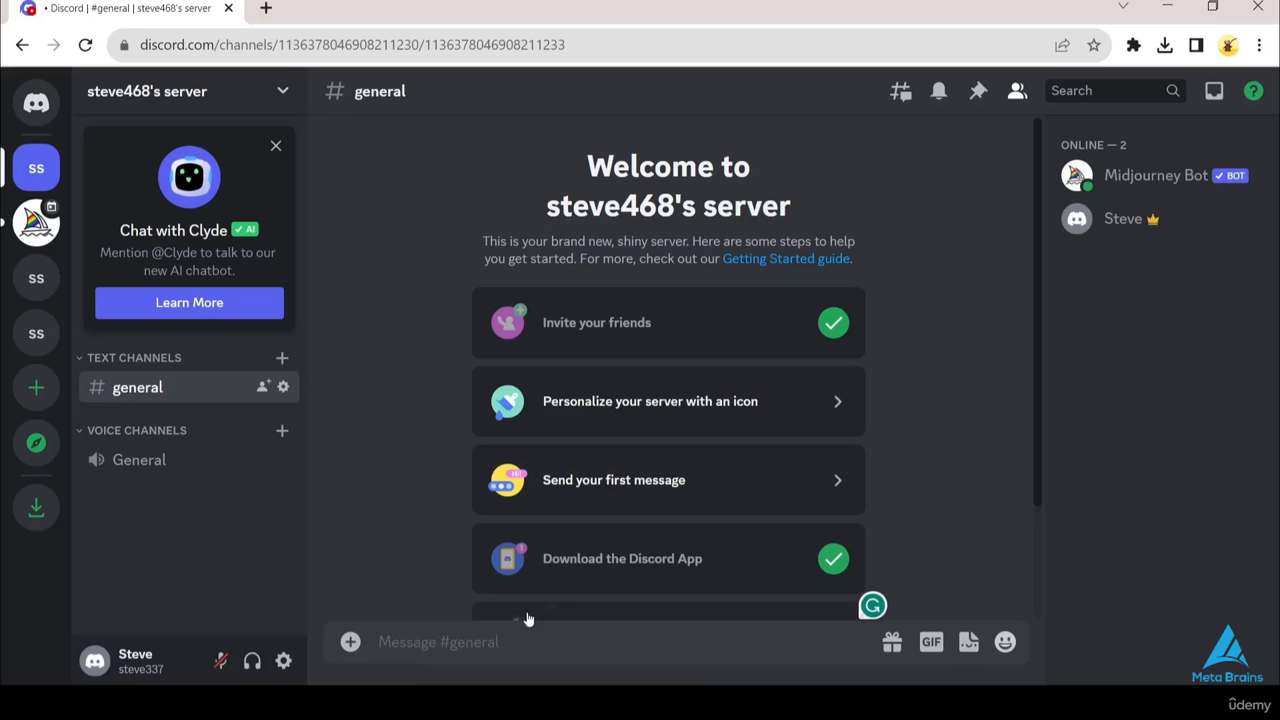
Task: Click Invite your friends card
Action: pos(668,323)
